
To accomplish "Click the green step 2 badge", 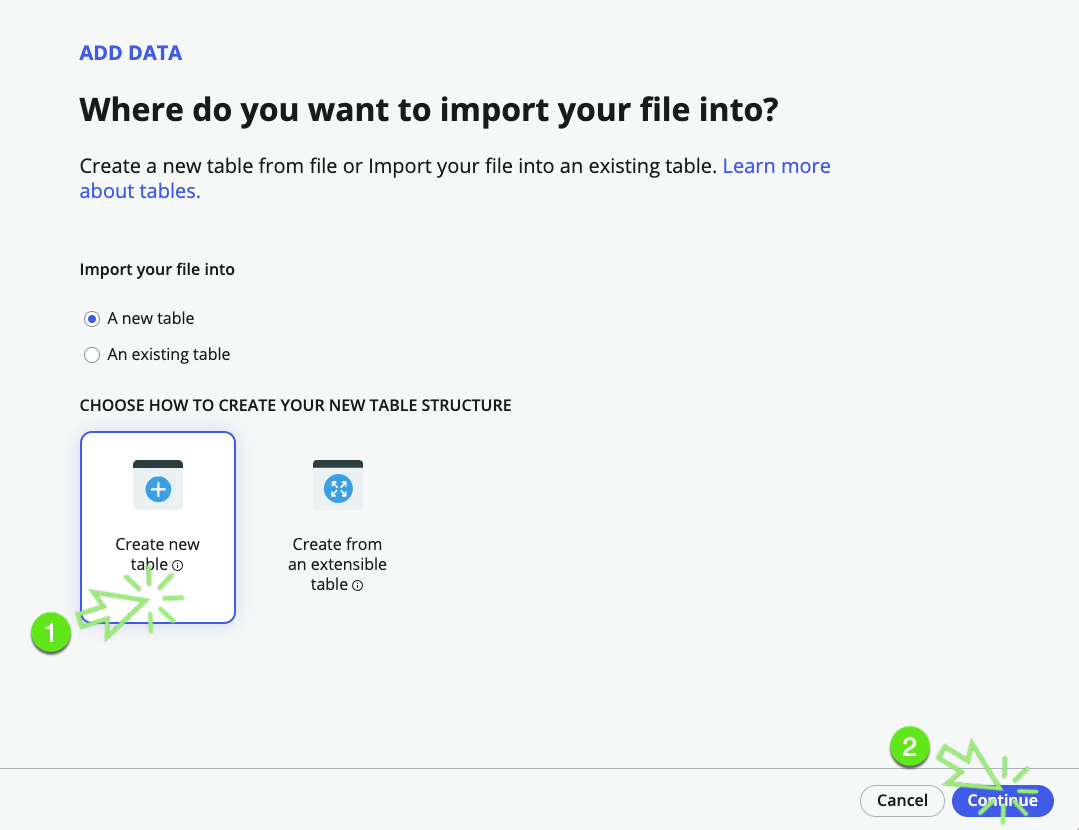I will (909, 748).
